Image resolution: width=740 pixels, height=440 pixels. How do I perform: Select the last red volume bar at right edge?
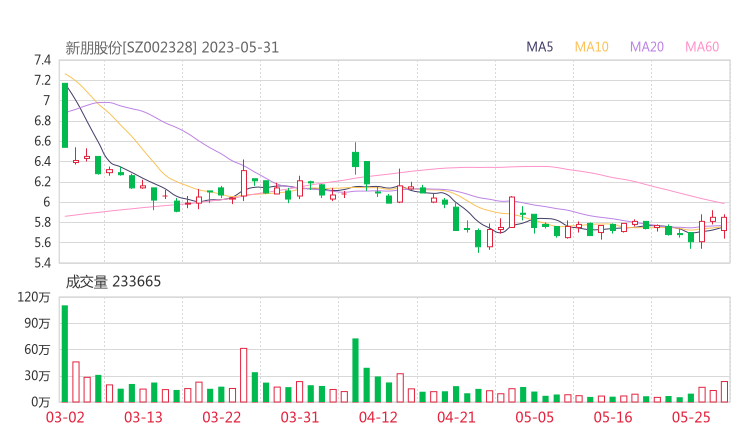pos(724,392)
